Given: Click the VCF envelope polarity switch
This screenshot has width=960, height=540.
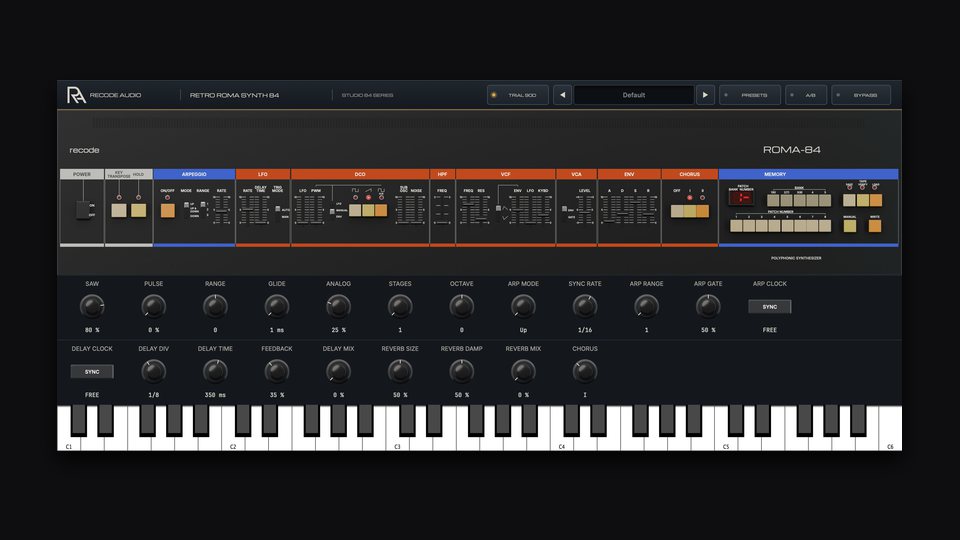Looking at the screenshot, I should (498, 209).
